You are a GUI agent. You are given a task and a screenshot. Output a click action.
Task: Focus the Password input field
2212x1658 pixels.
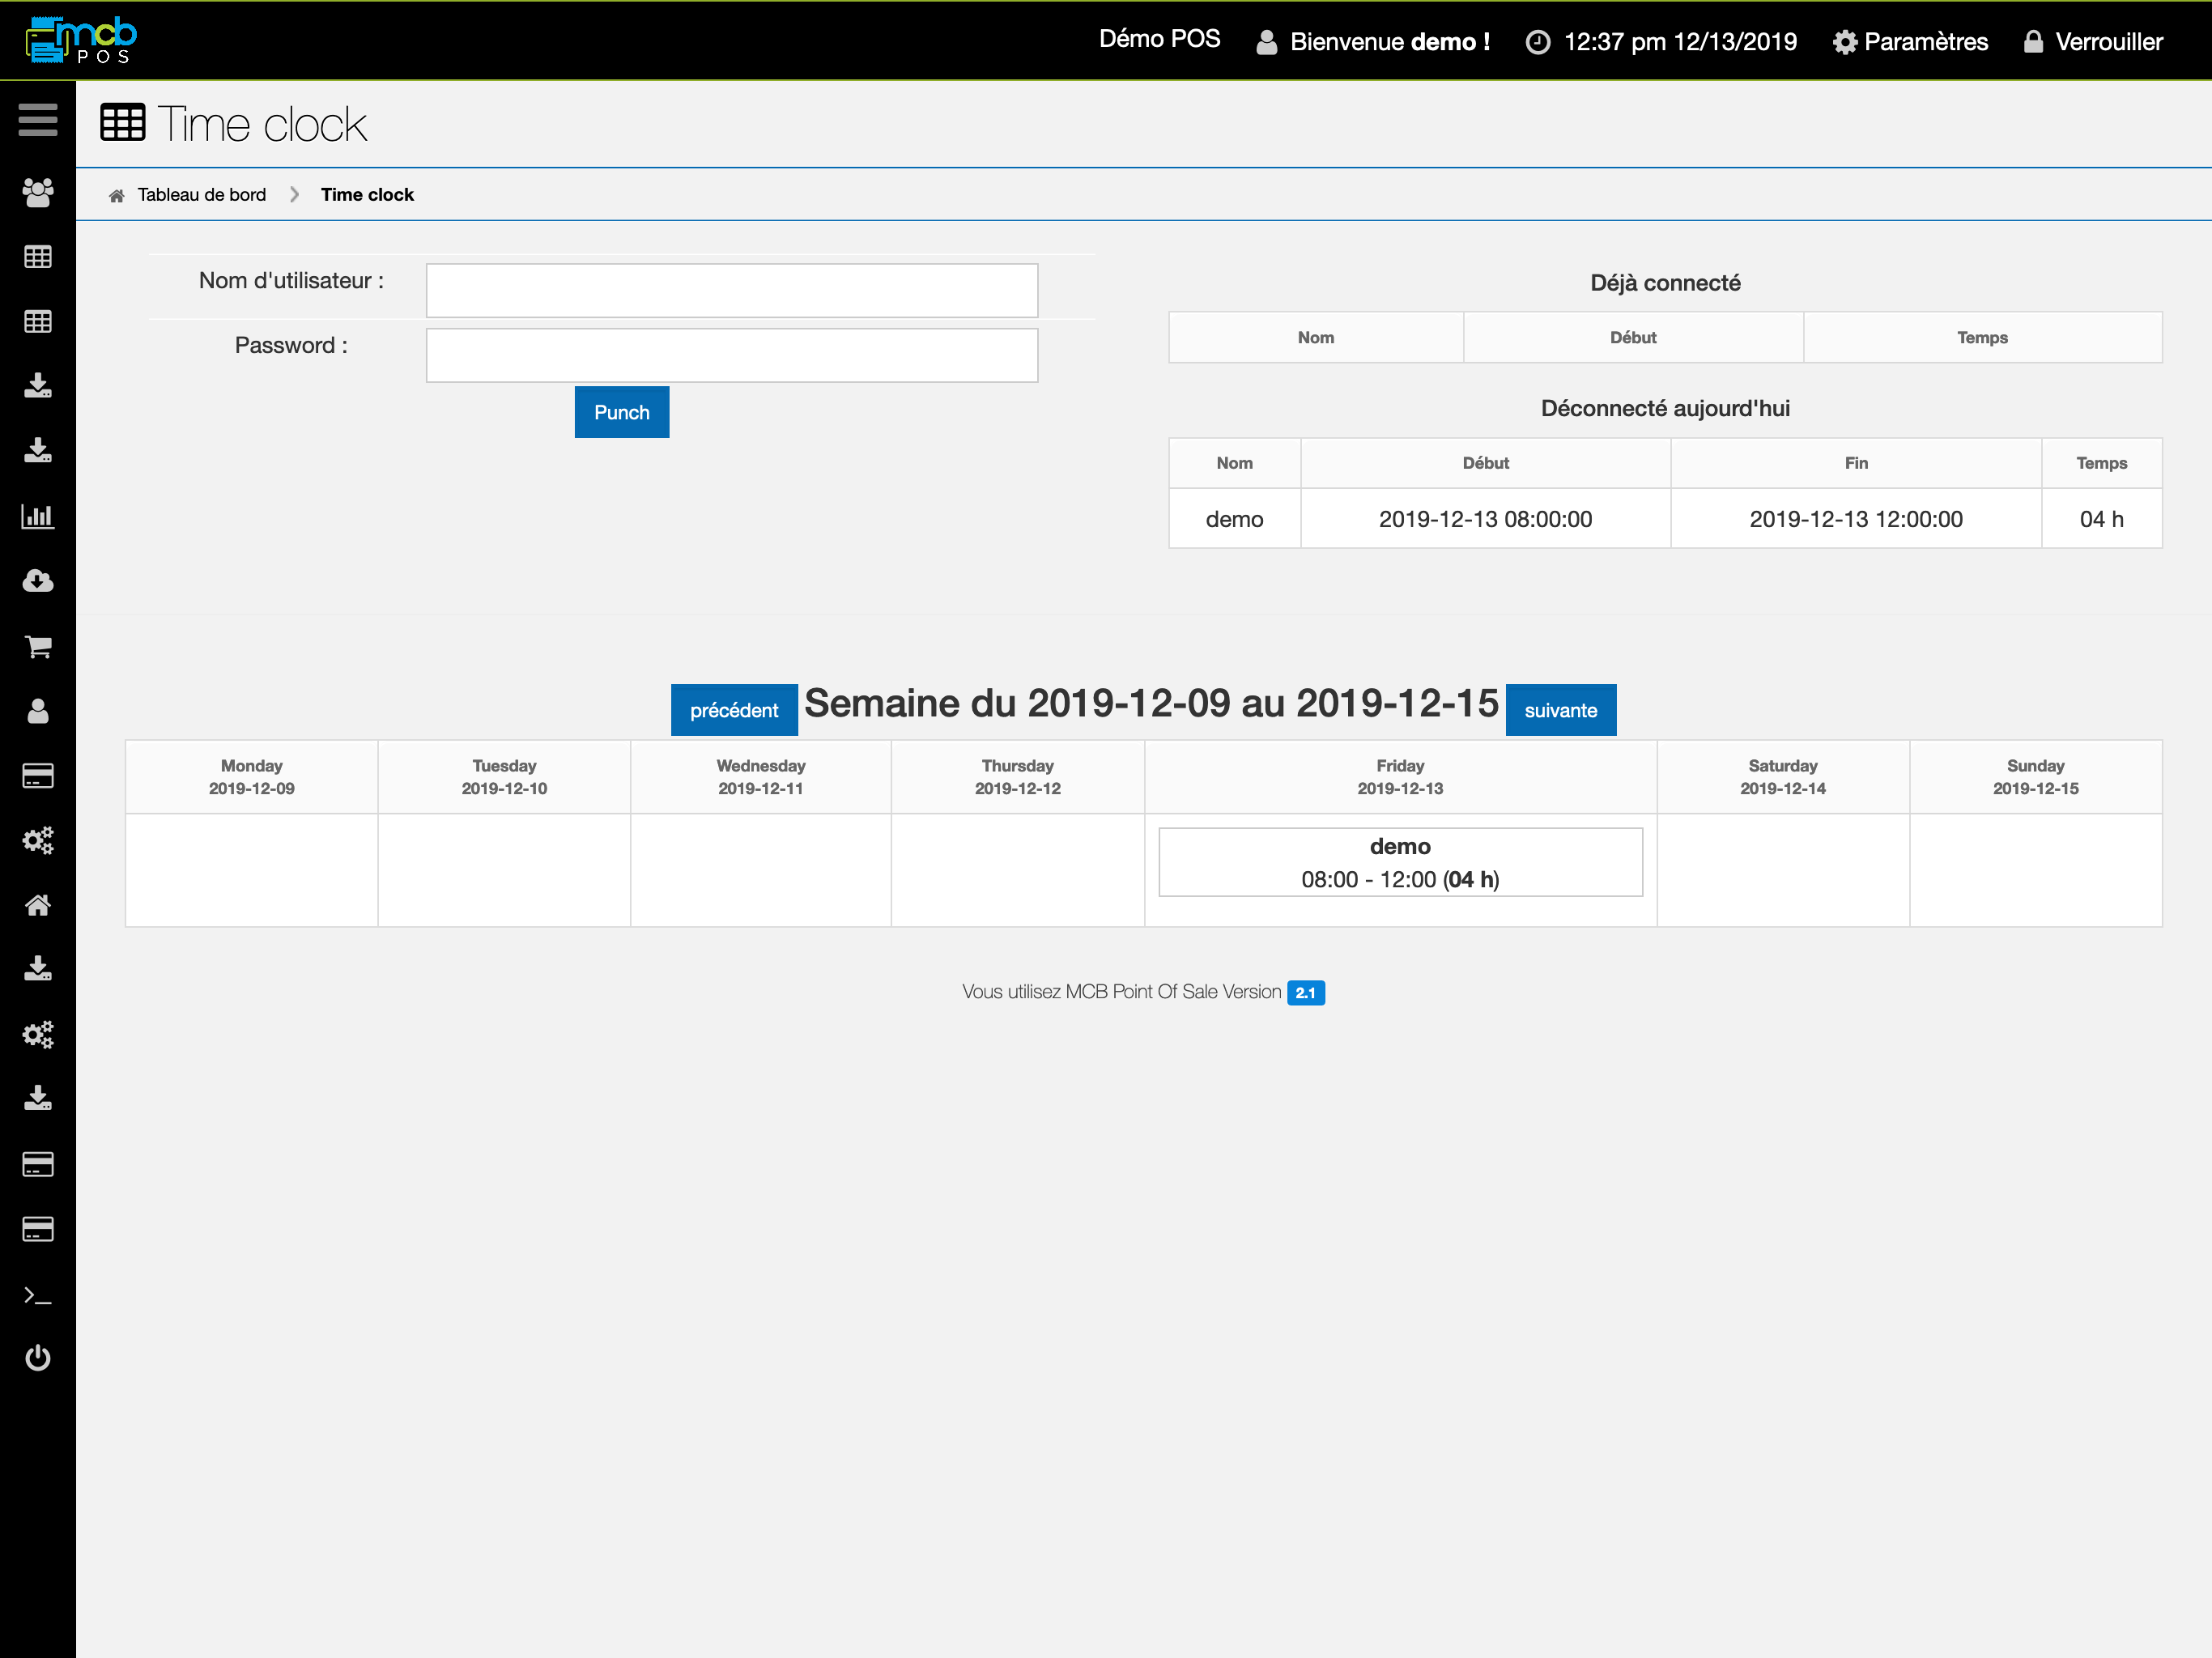(732, 355)
